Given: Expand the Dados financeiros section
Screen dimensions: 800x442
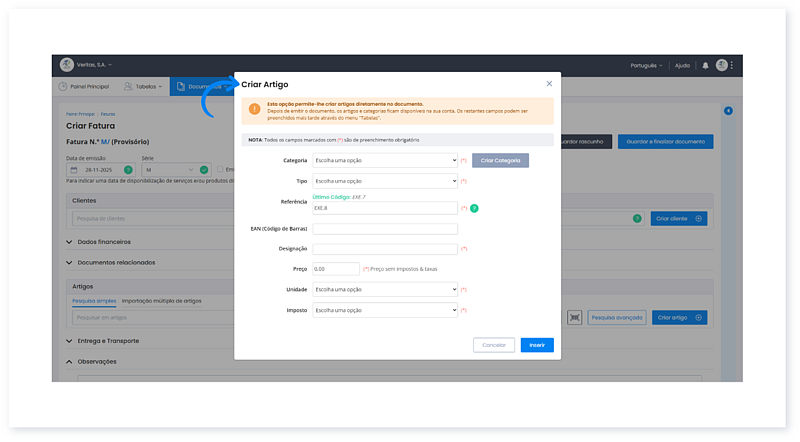Looking at the screenshot, I should click(104, 241).
